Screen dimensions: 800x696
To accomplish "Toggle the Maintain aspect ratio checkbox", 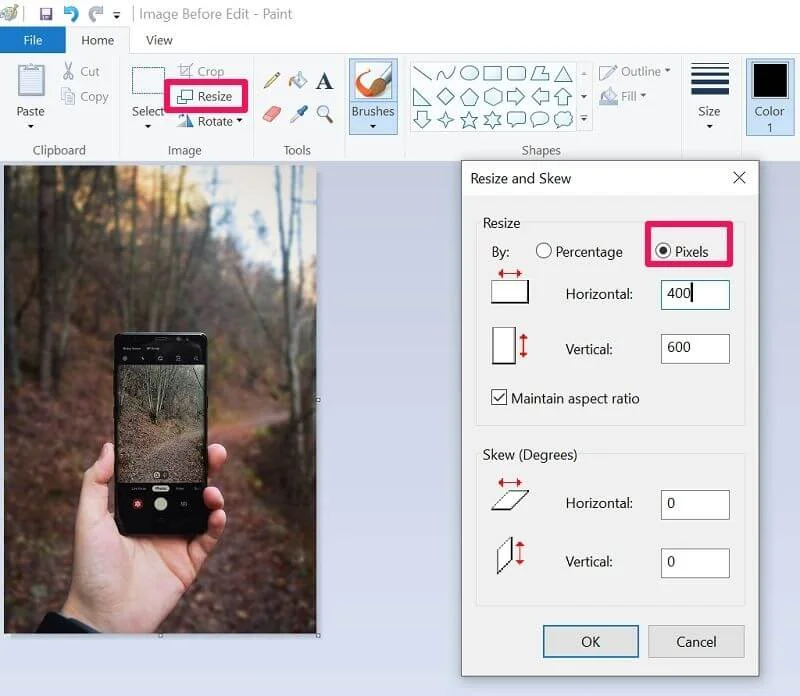I will click(498, 397).
